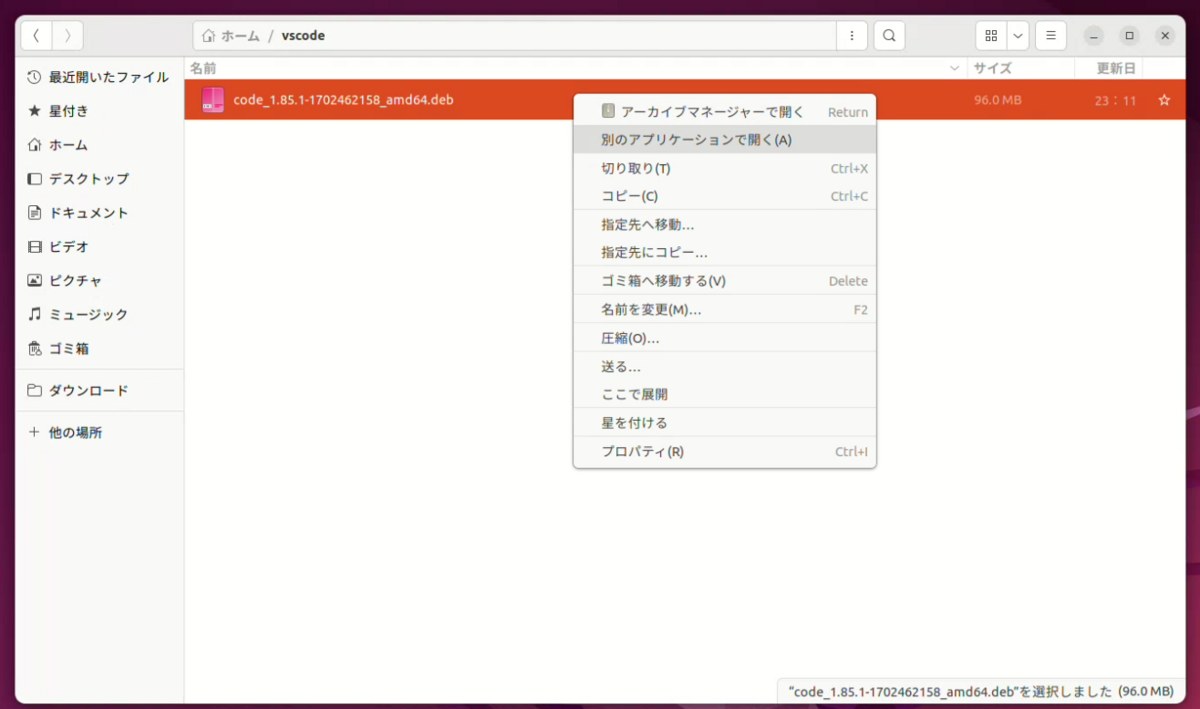Sort by 更新日 column header
Viewport: 1200px width, 709px height.
click(x=1108, y=68)
